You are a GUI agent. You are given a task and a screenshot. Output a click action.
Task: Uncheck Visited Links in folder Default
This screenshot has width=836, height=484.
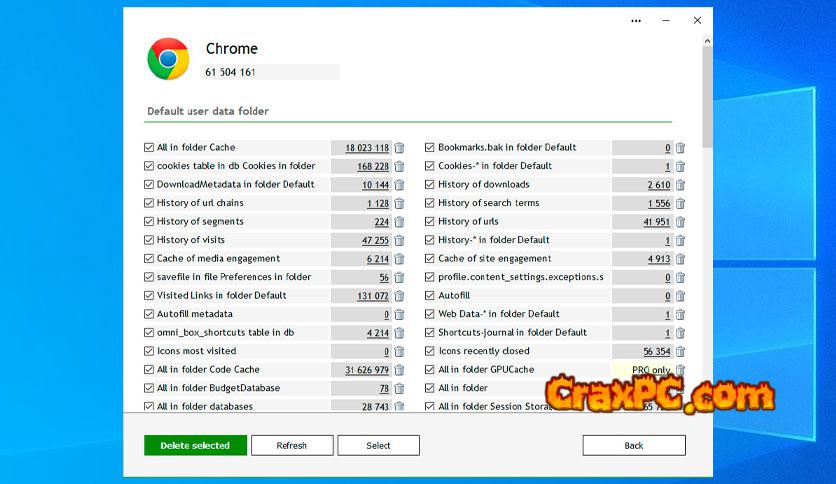[149, 296]
